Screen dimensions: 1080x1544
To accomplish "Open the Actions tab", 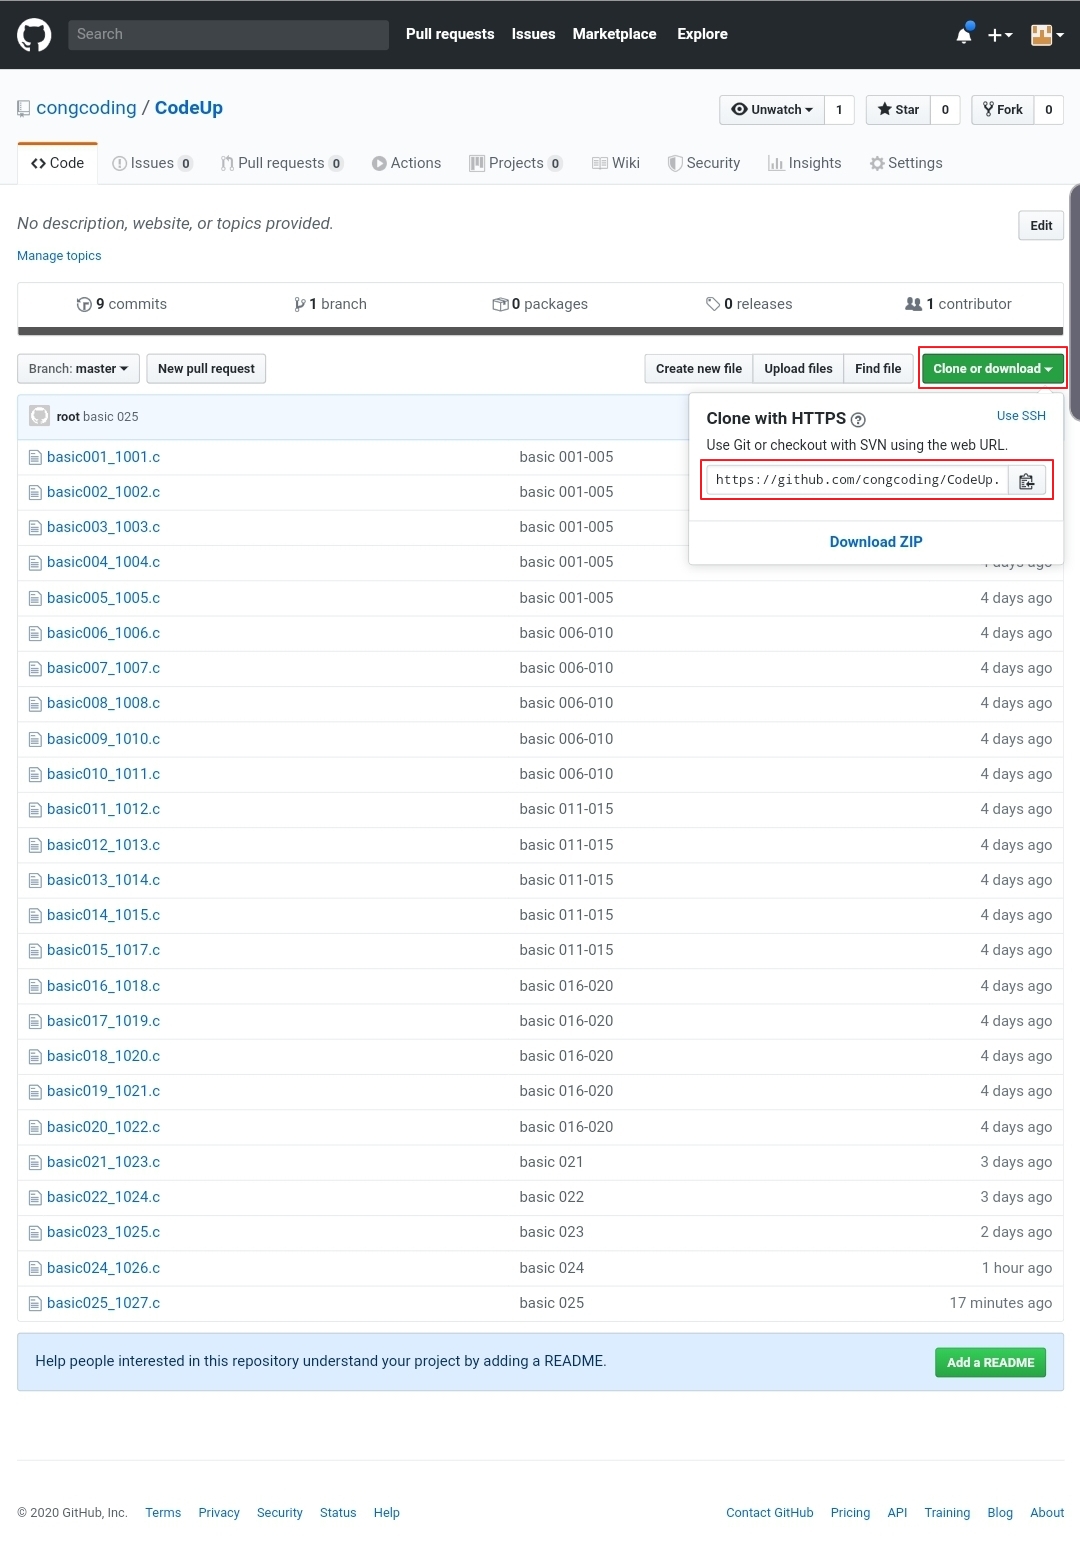I will pyautogui.click(x=406, y=163).
